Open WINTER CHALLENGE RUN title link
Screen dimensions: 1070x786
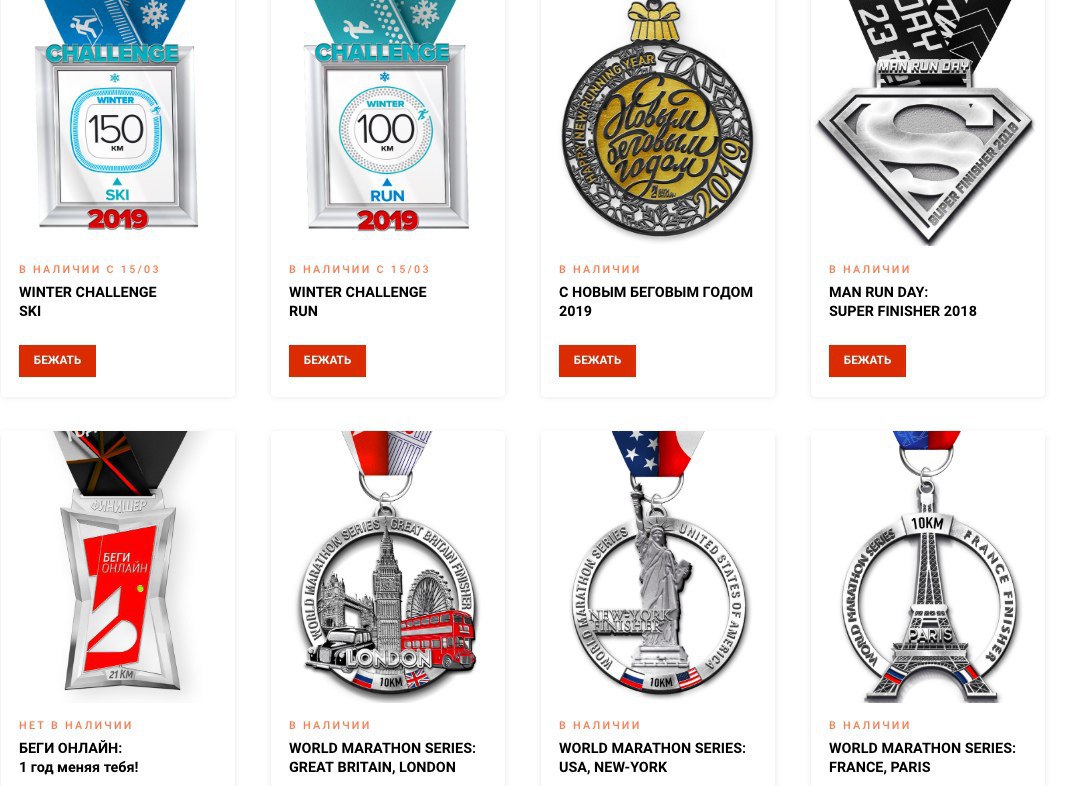(358, 301)
